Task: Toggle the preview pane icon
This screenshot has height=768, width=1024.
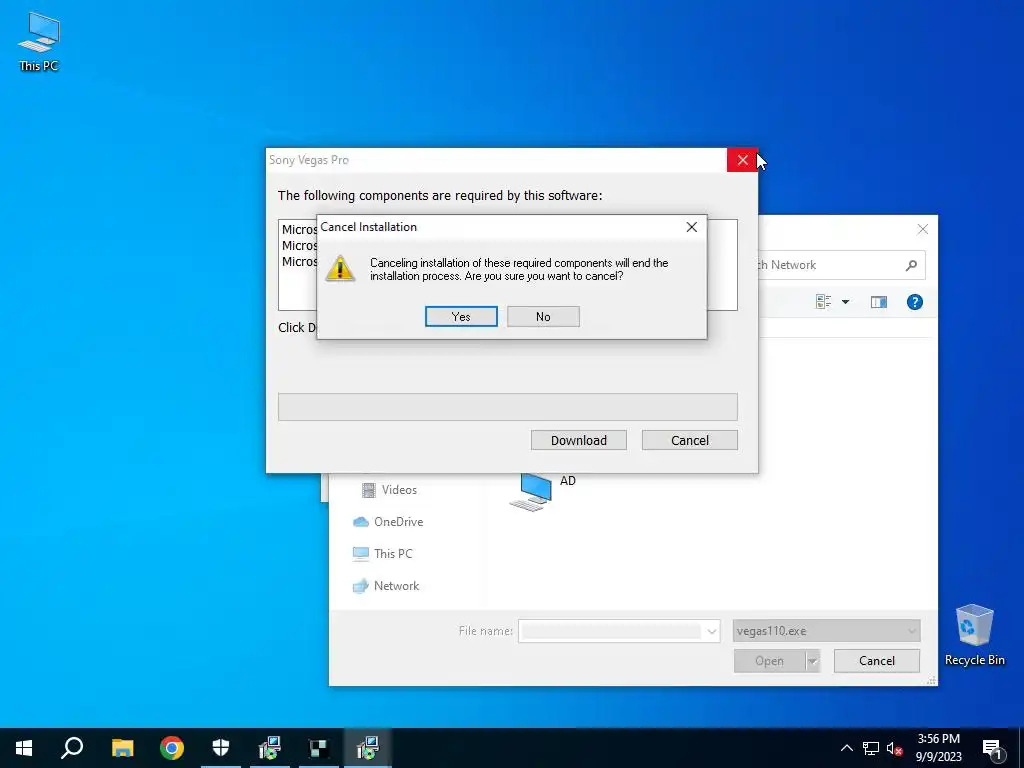Action: point(878,302)
